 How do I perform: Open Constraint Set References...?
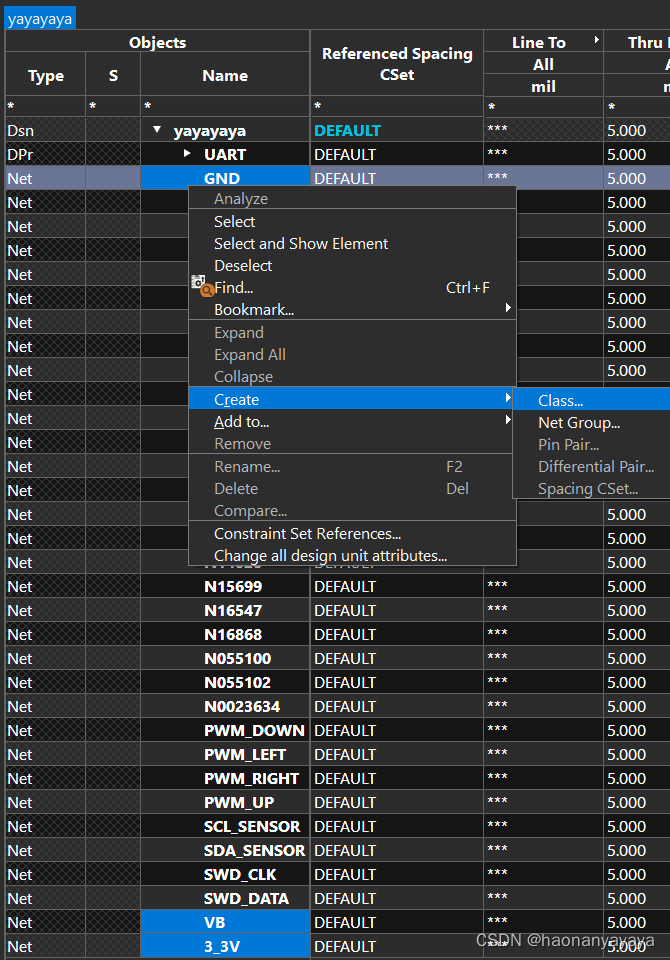tap(352, 534)
